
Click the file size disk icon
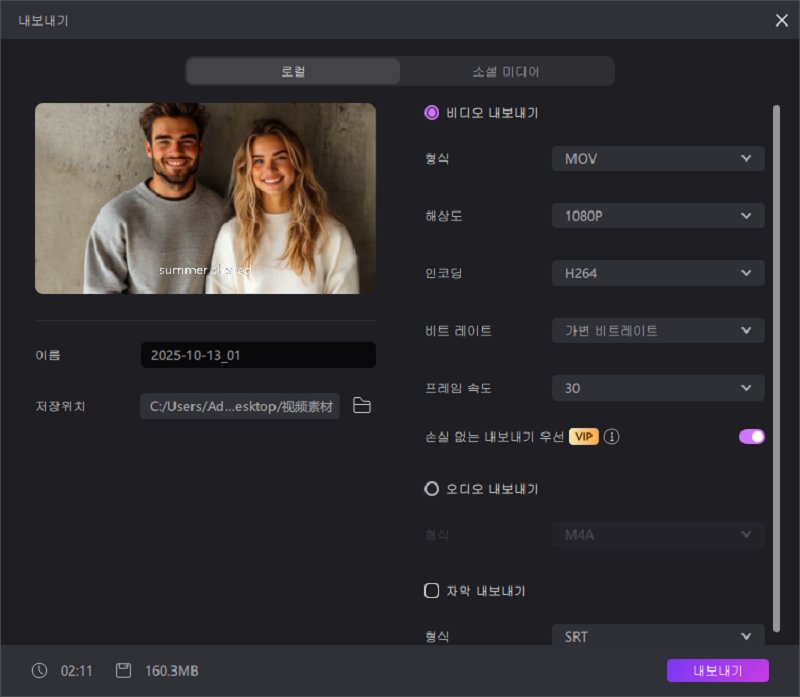coord(123,670)
